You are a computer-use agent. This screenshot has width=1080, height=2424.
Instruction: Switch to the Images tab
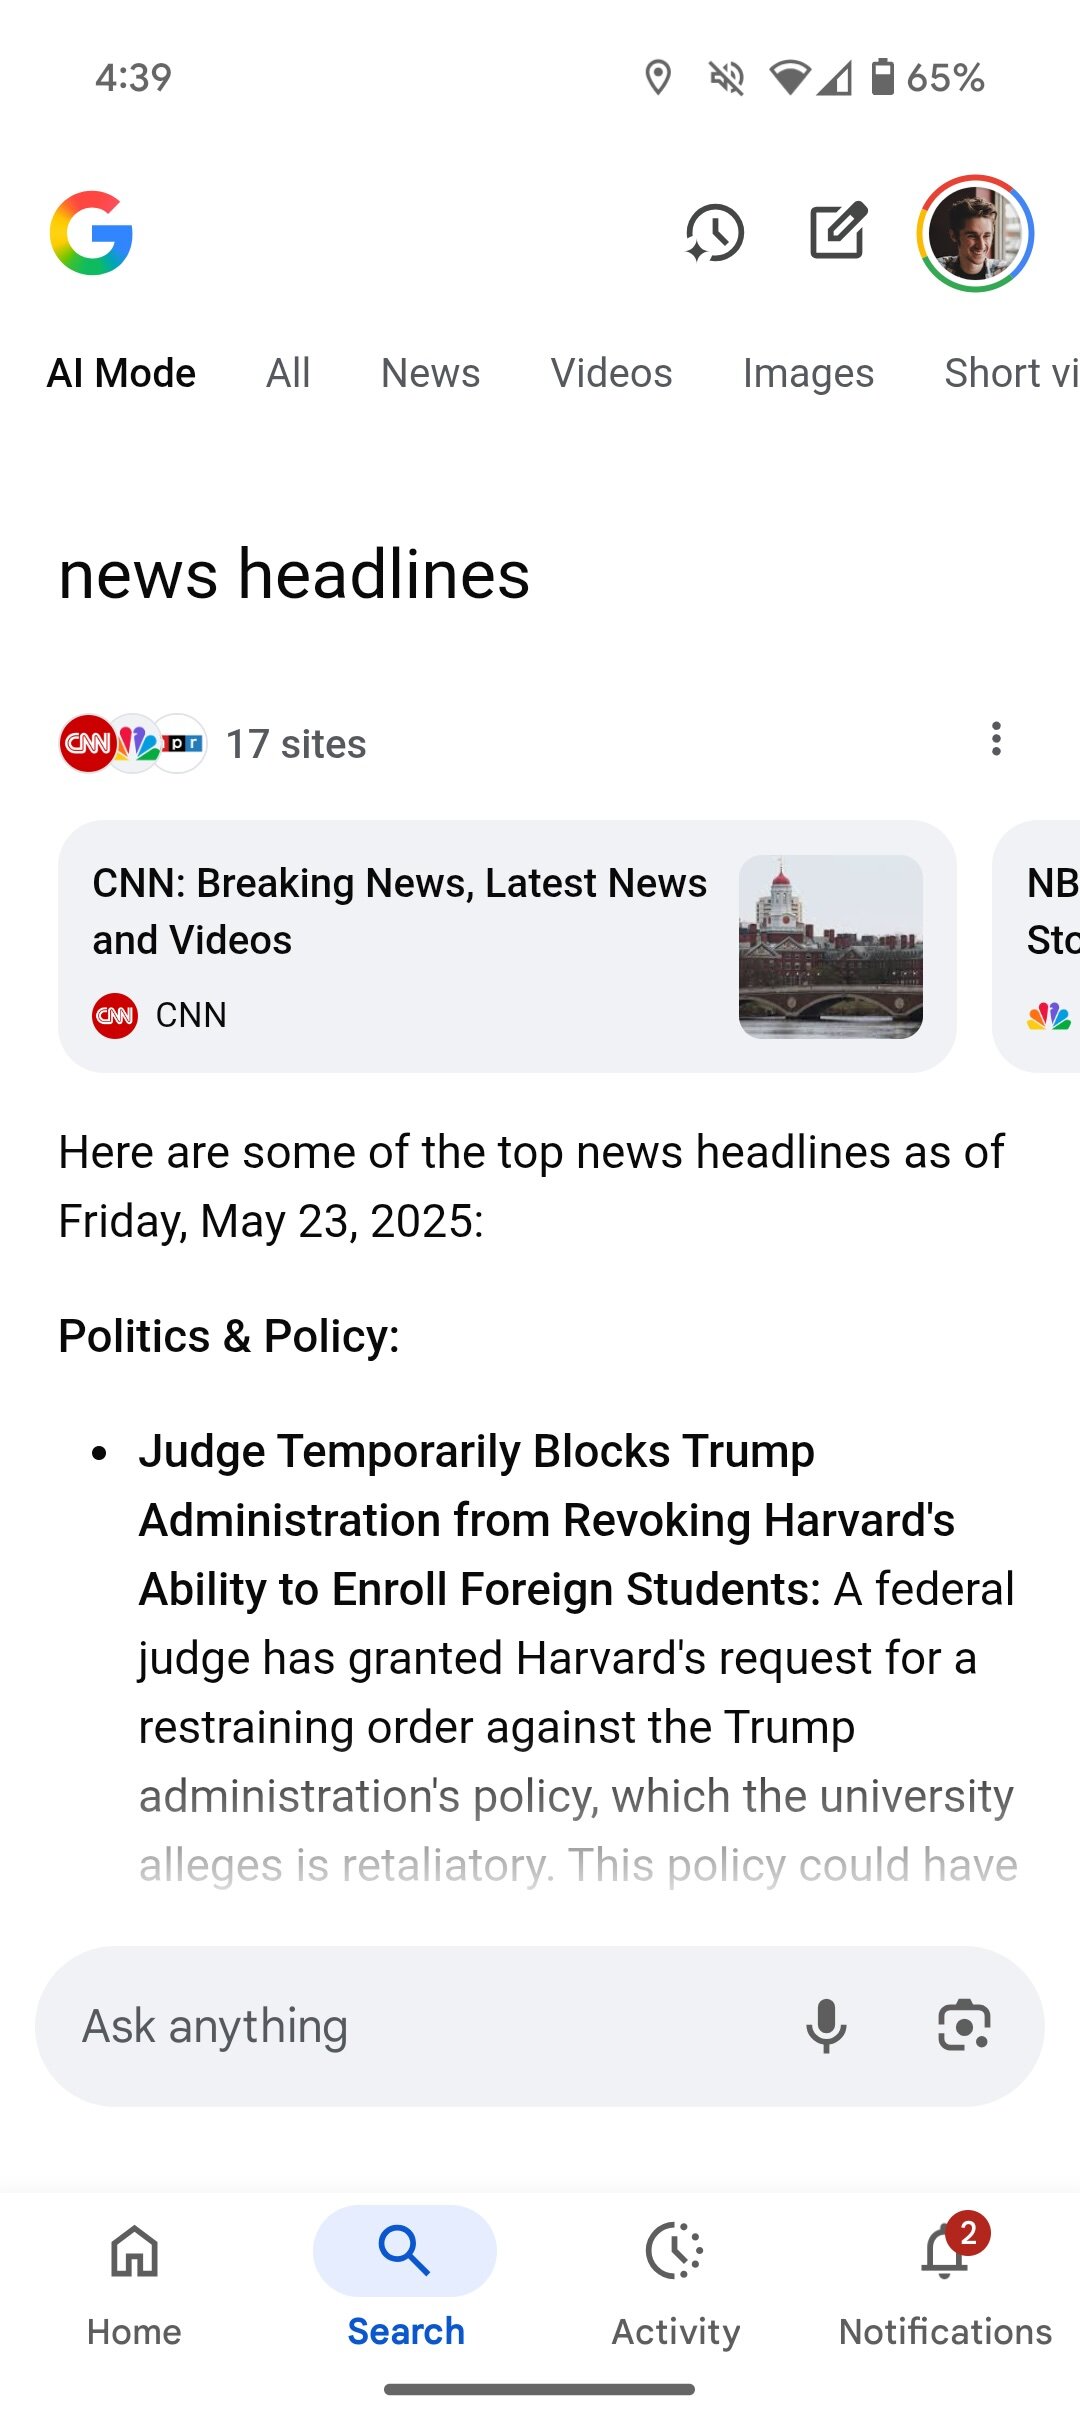pyautogui.click(x=808, y=373)
